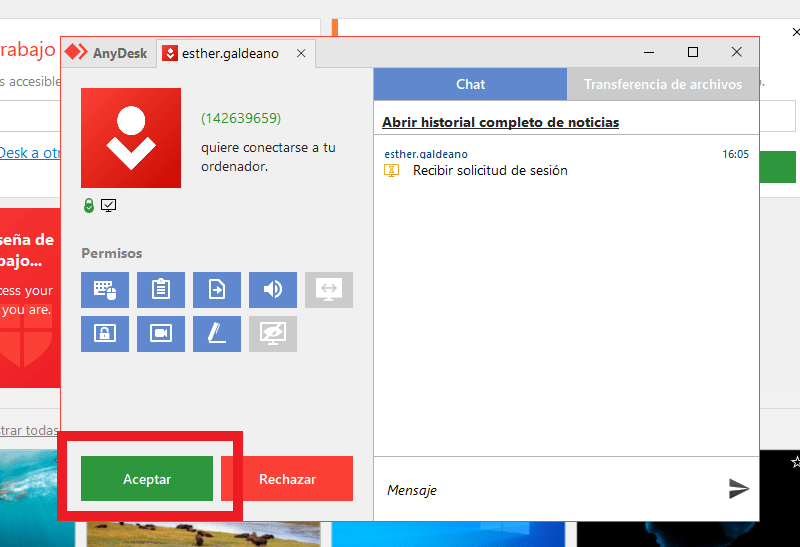Focus the Mensaje input field

(x=548, y=490)
